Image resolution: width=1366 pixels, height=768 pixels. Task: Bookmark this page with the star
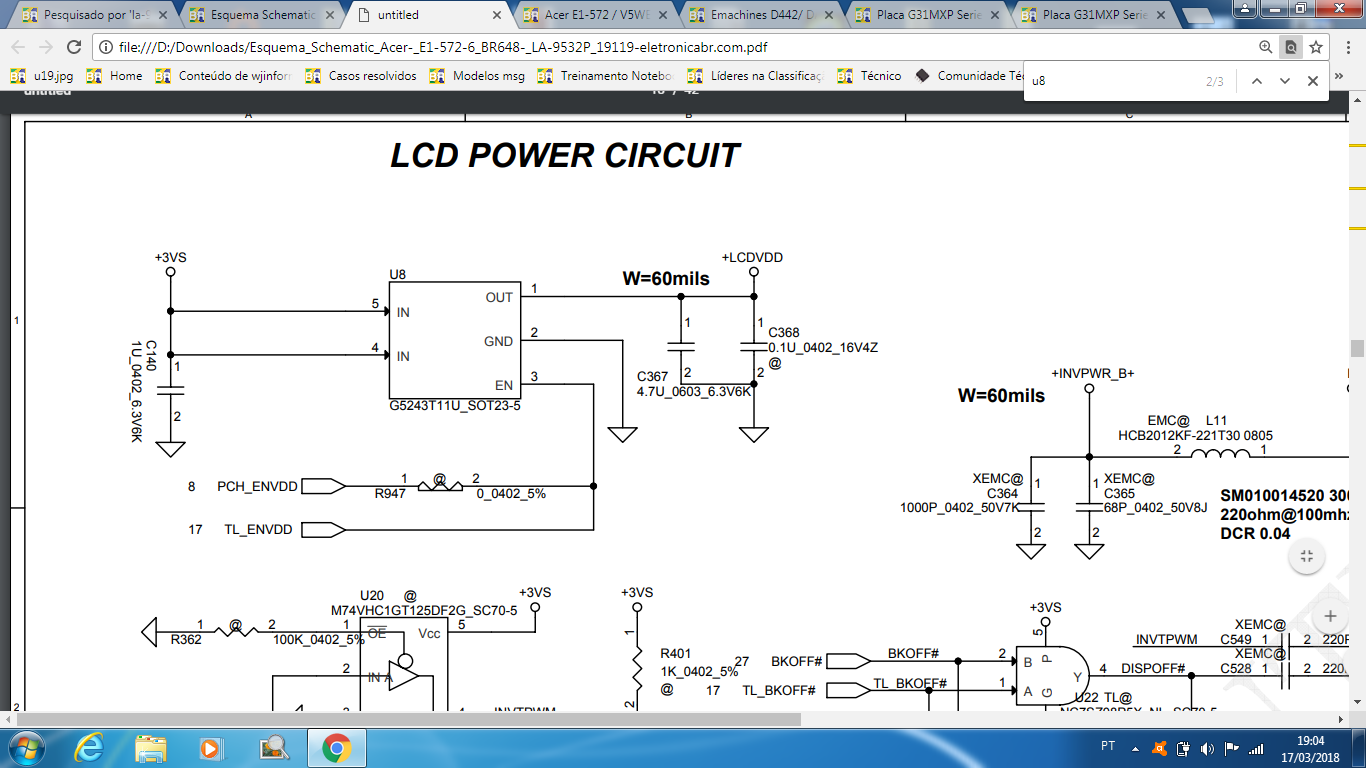(1316, 47)
